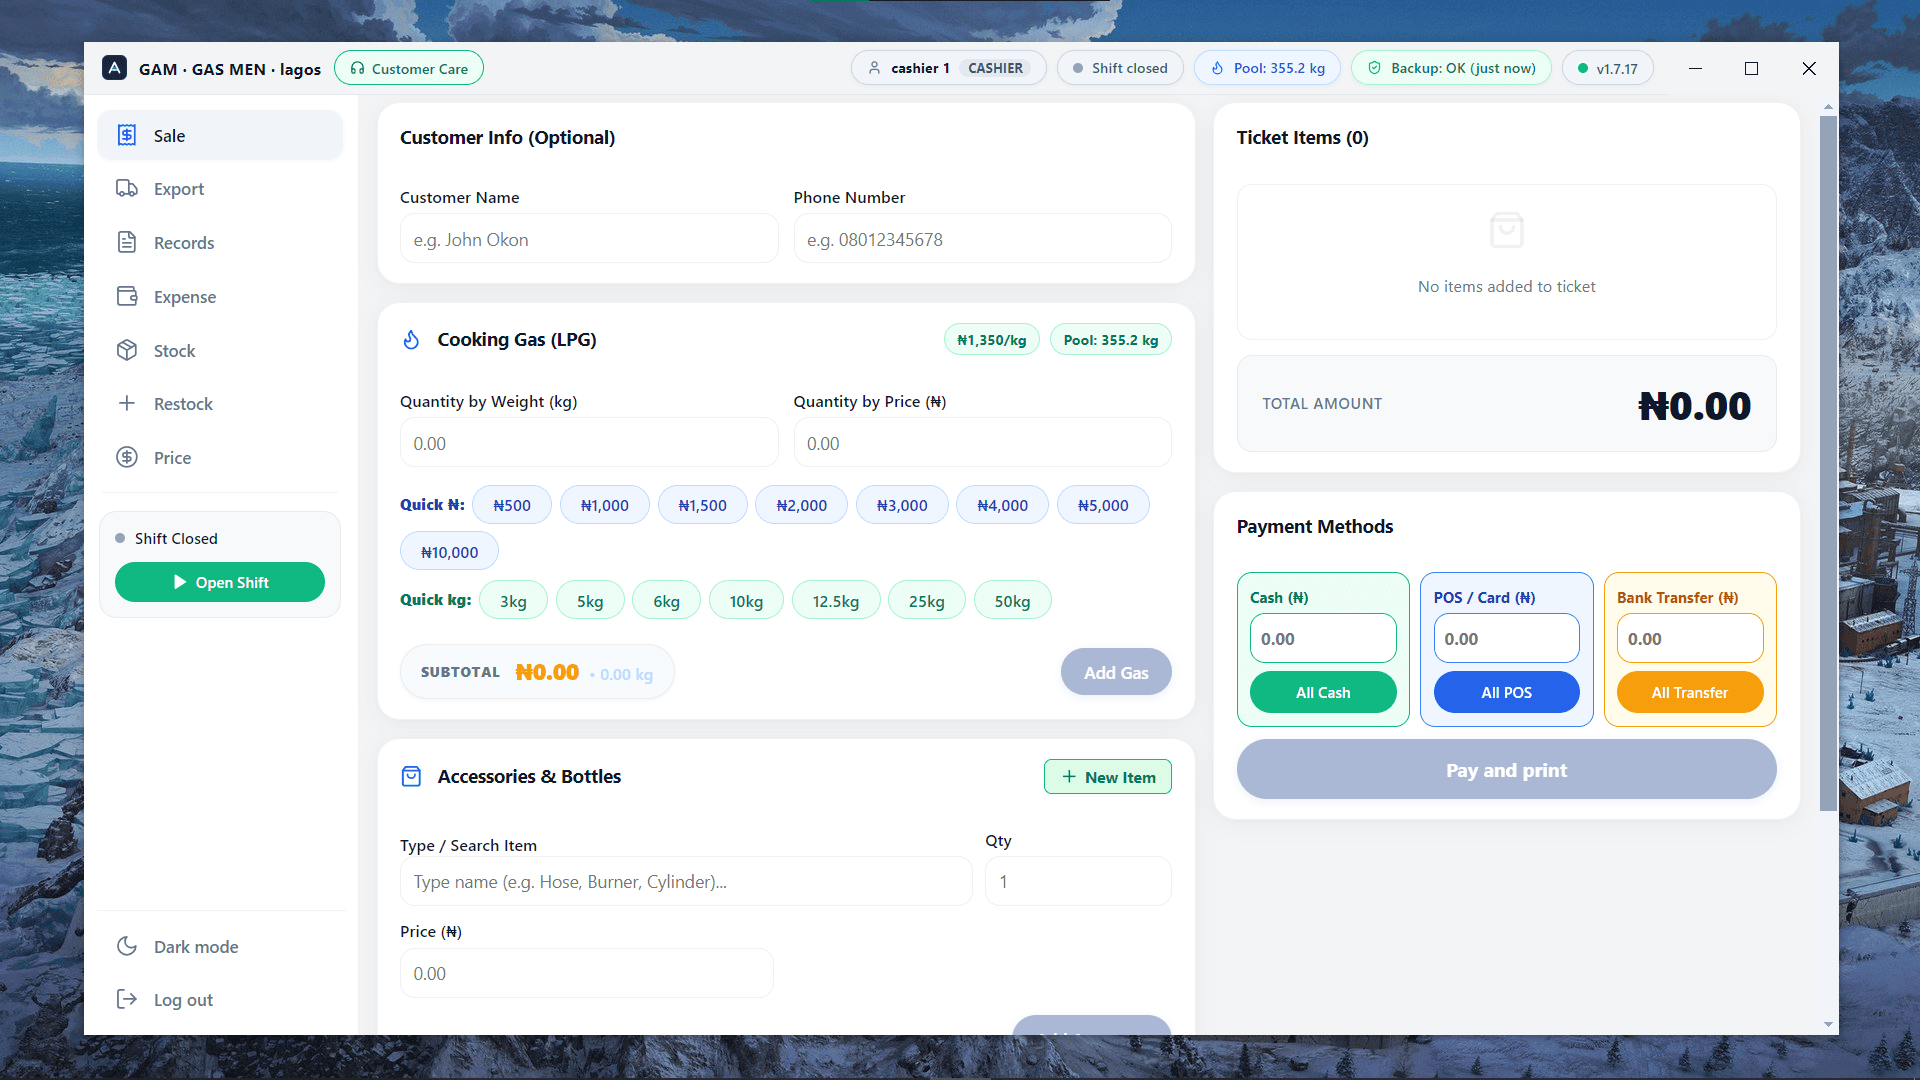This screenshot has height=1080, width=1920.
Task: Click the Price dollar-coin icon
Action: coord(127,458)
